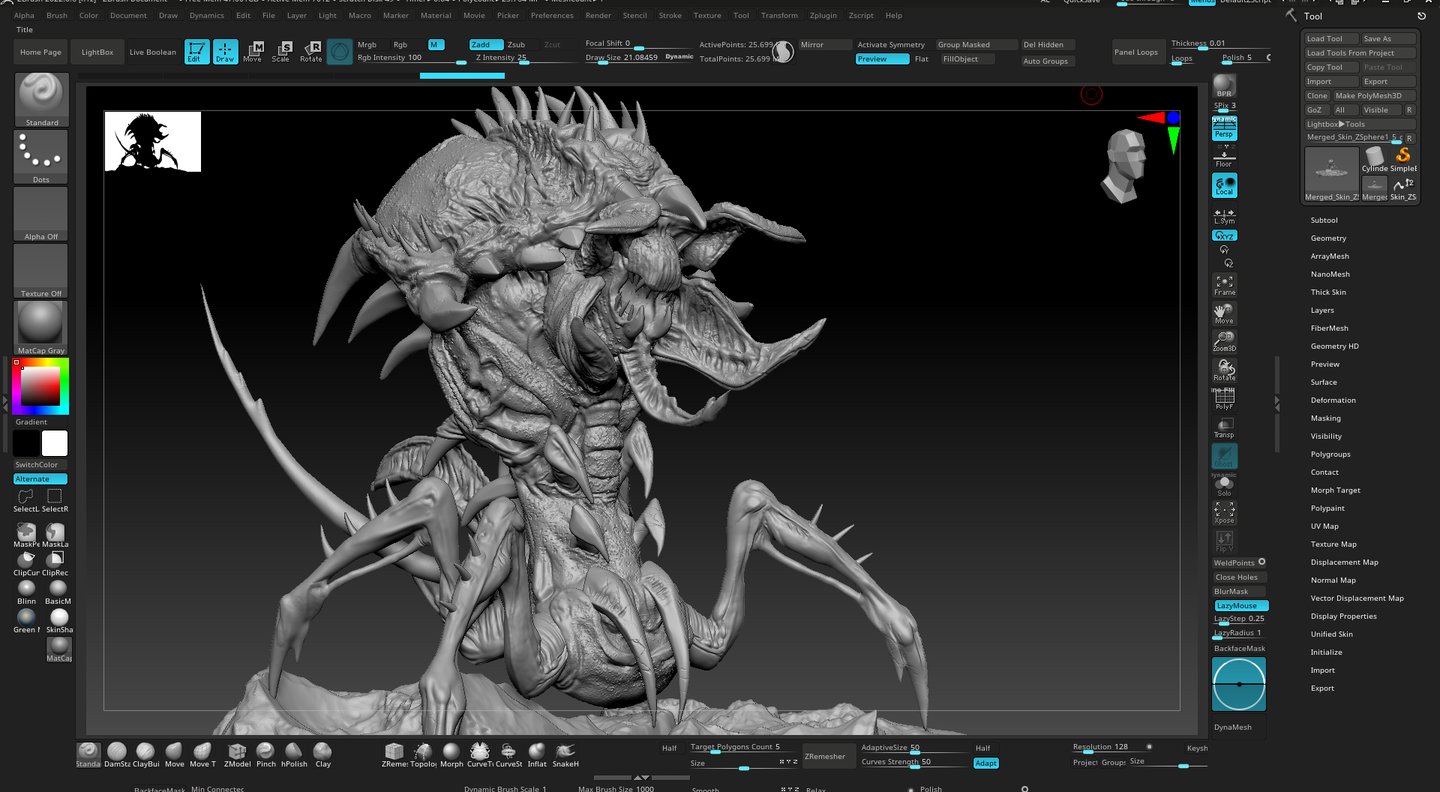
Task: Toggle Persp perspective view
Action: pos(1224,128)
